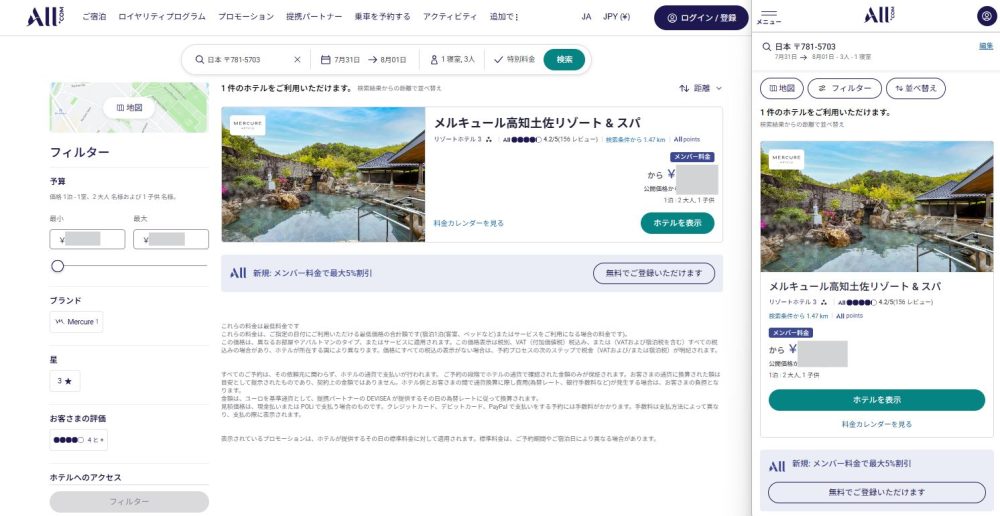Select Mercure brand filter

tap(77, 321)
